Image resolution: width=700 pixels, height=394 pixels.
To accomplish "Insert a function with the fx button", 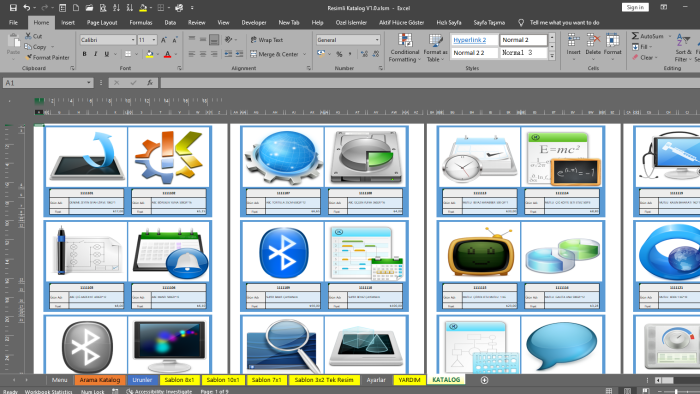I will (150, 83).
